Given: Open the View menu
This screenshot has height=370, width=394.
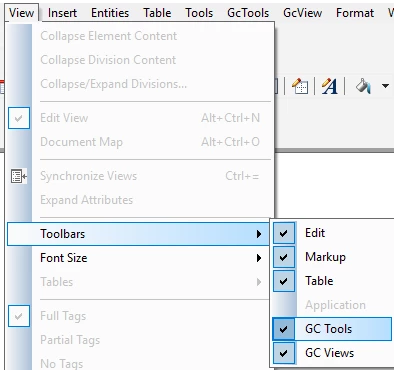Looking at the screenshot, I should (x=22, y=13).
